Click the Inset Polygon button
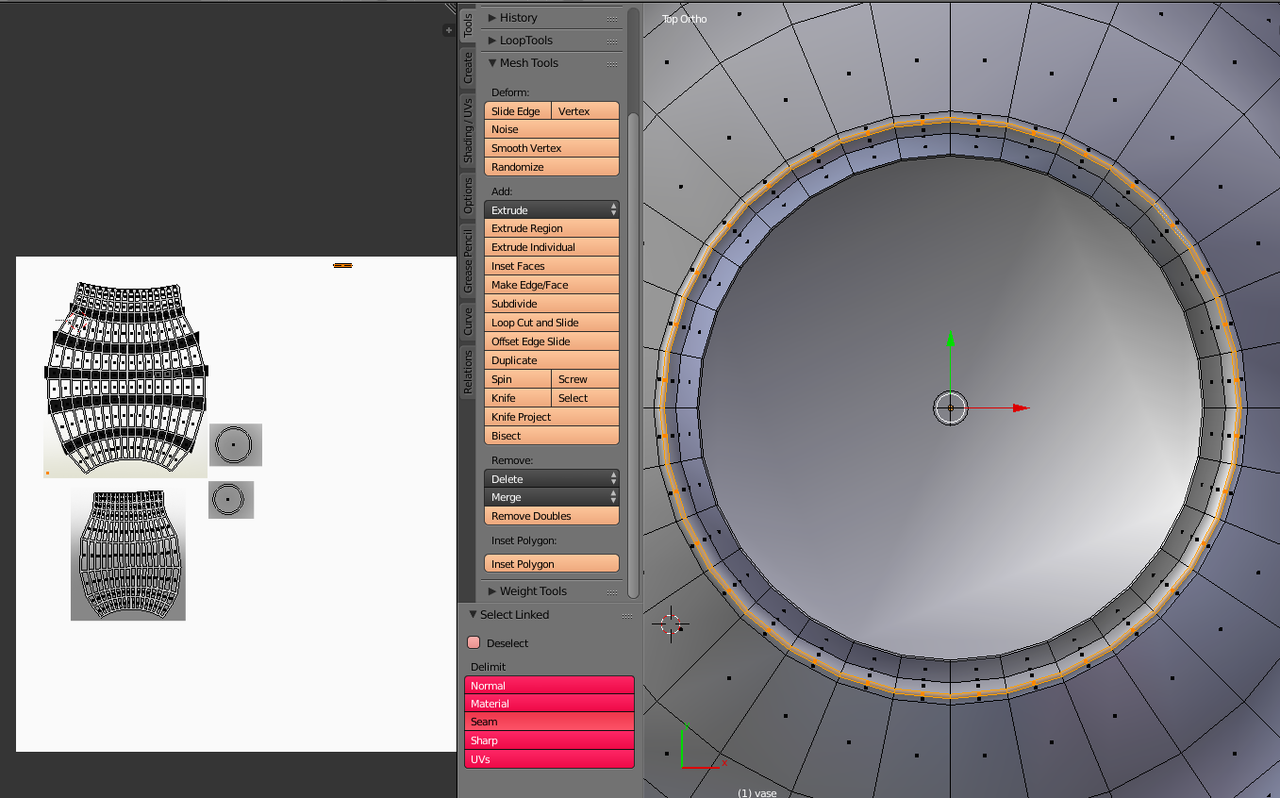 (x=552, y=564)
